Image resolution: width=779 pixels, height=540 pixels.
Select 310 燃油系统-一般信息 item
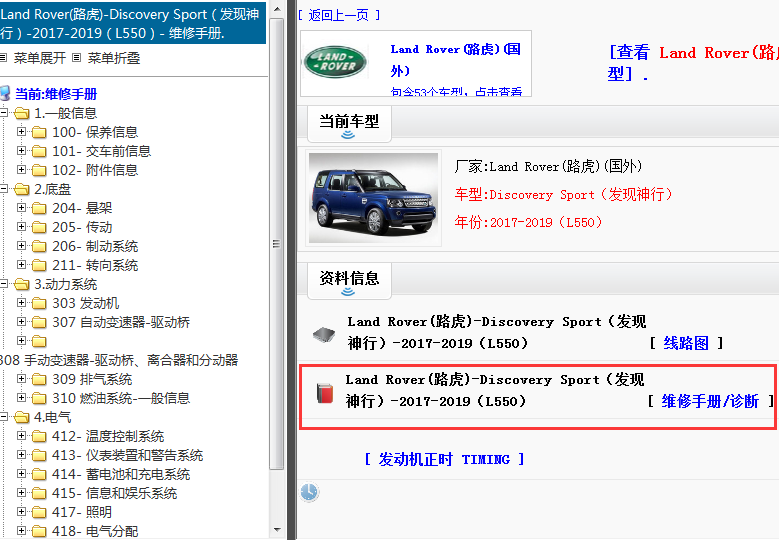tap(121, 398)
